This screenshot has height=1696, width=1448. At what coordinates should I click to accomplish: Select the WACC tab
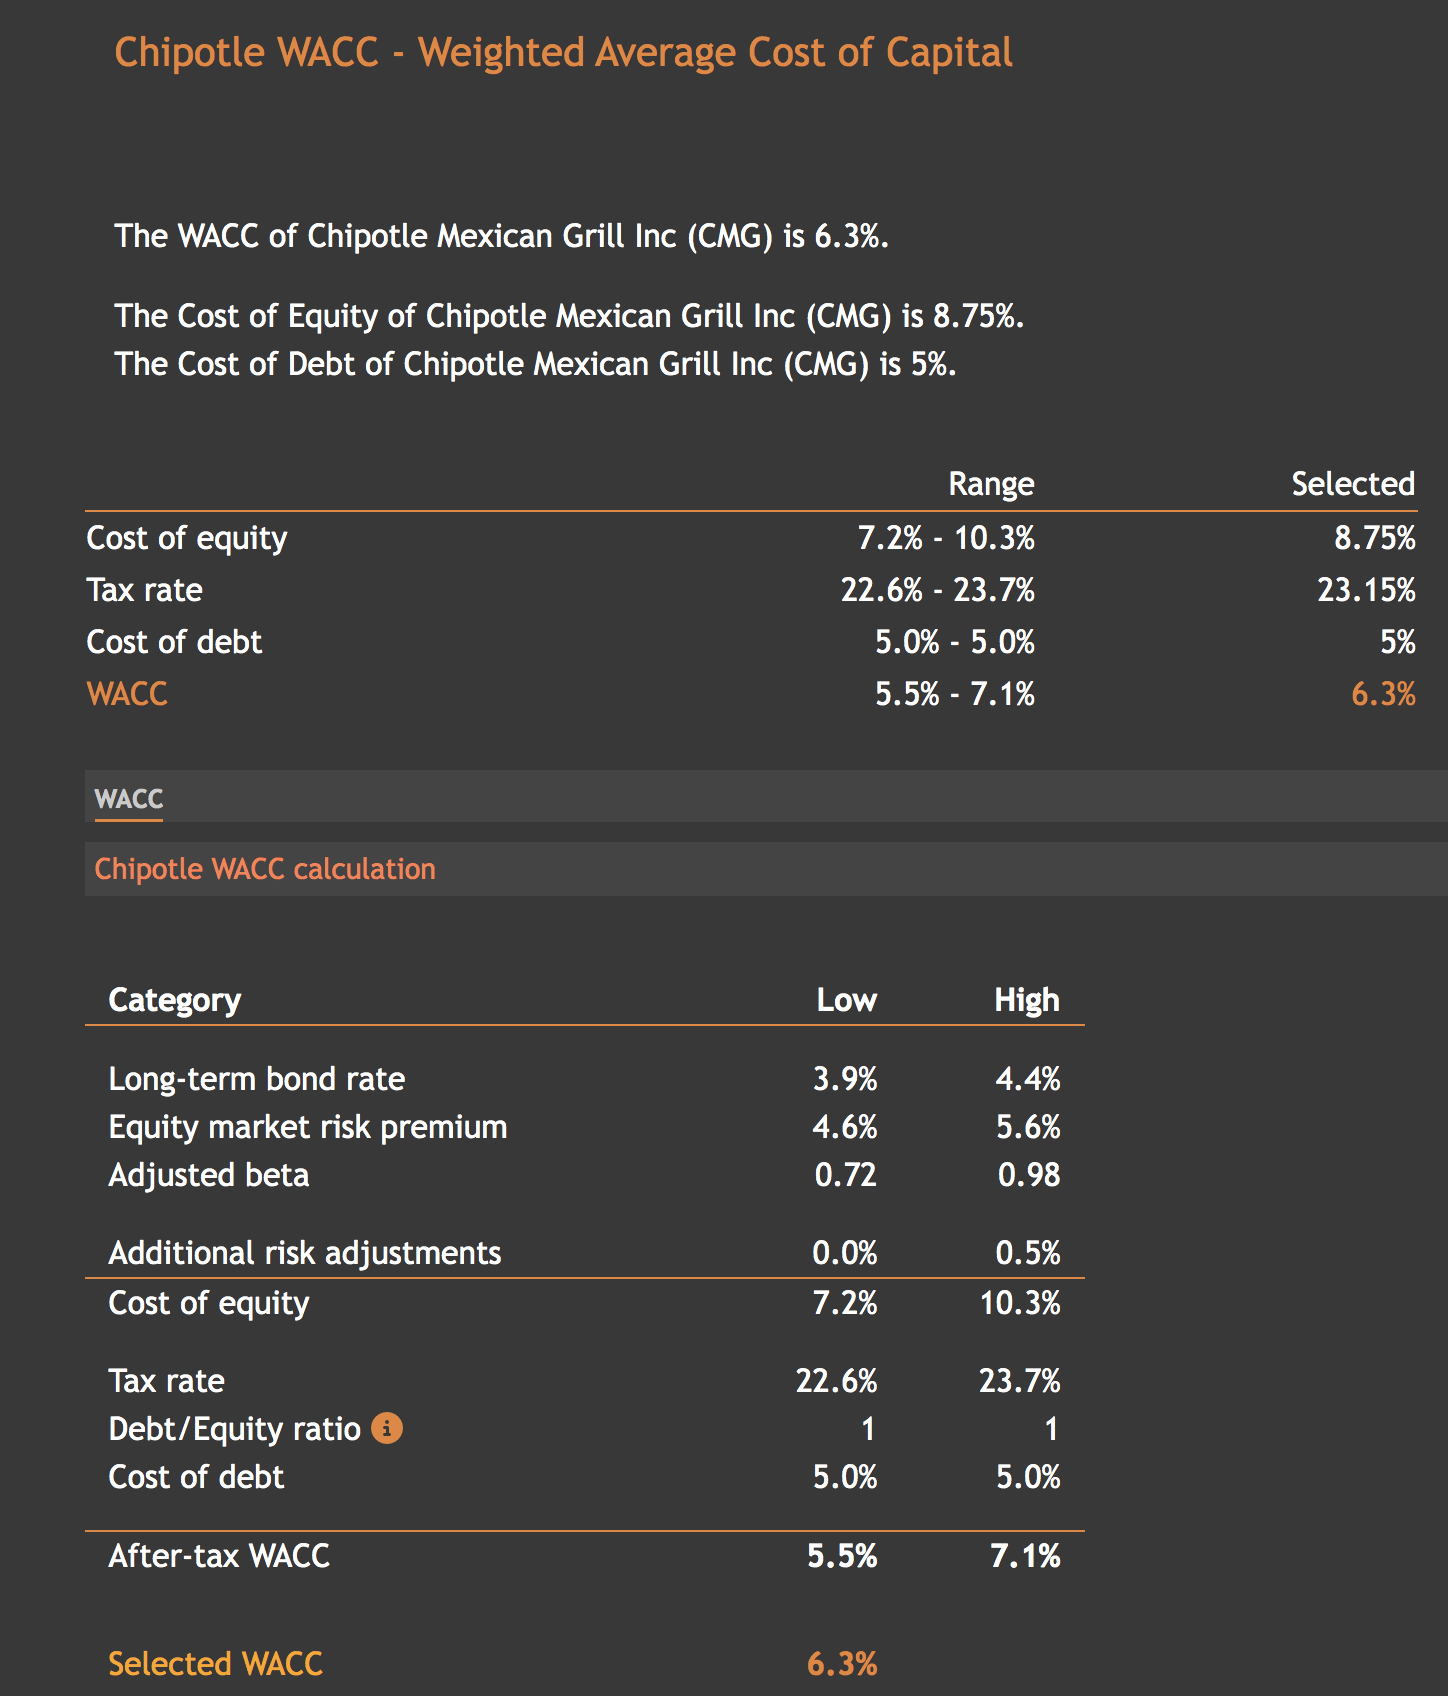[x=127, y=800]
